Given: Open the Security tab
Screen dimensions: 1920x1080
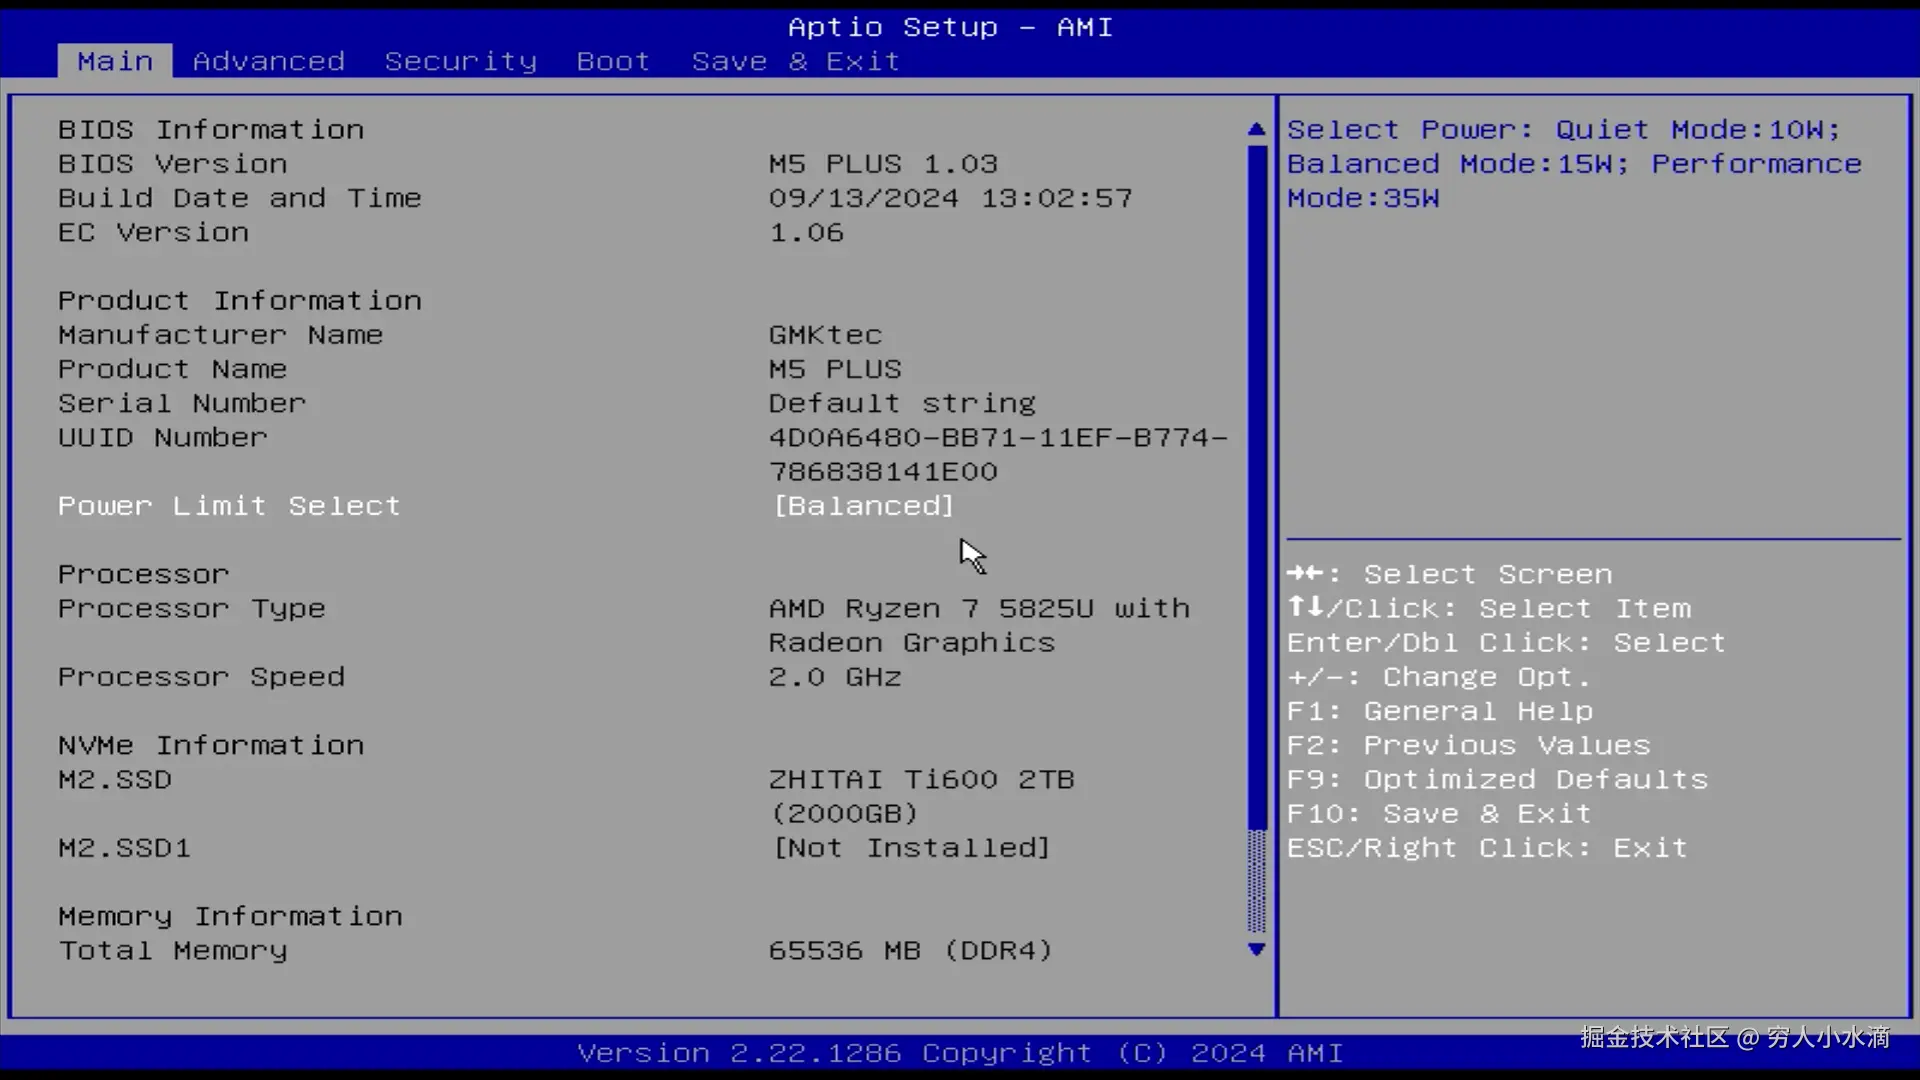Looking at the screenshot, I should tap(460, 61).
